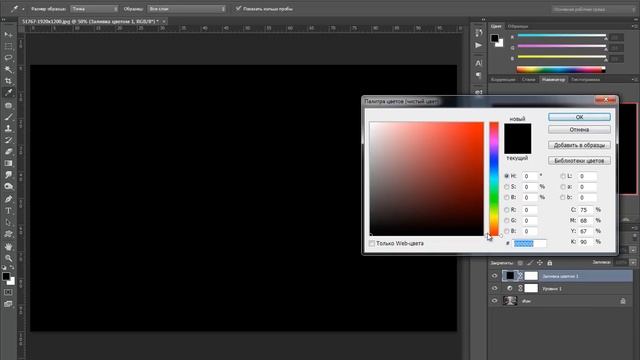640x360 pixels.
Task: Switch to the Navigator tab
Action: (553, 80)
